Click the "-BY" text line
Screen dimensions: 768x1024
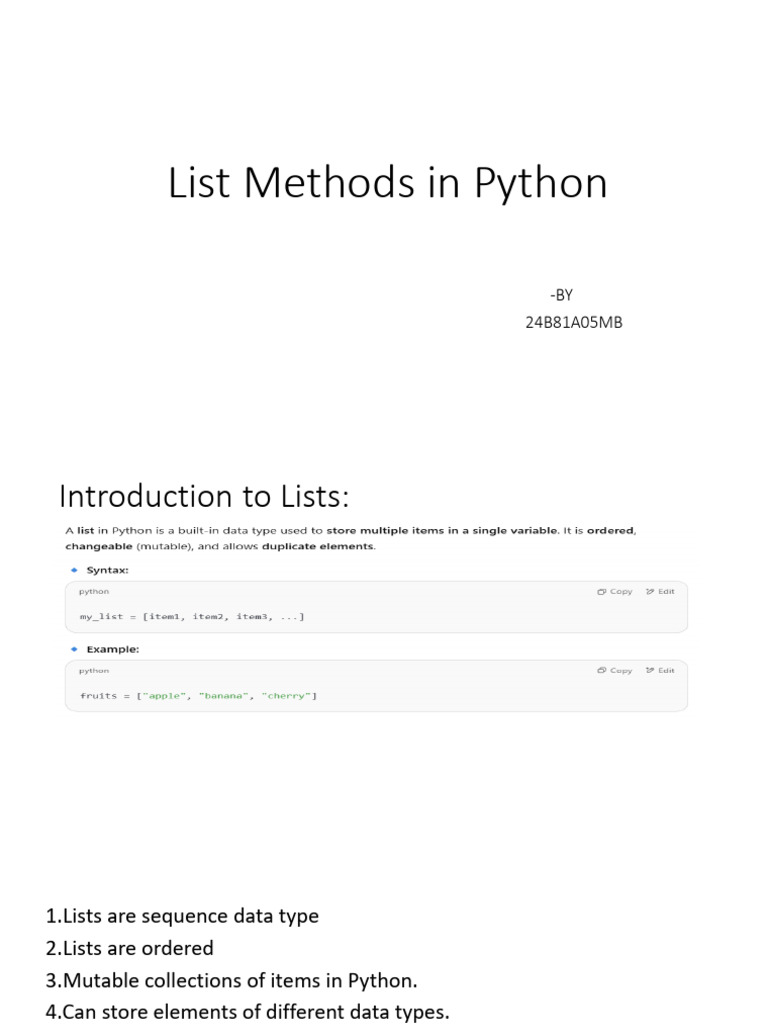(x=561, y=294)
